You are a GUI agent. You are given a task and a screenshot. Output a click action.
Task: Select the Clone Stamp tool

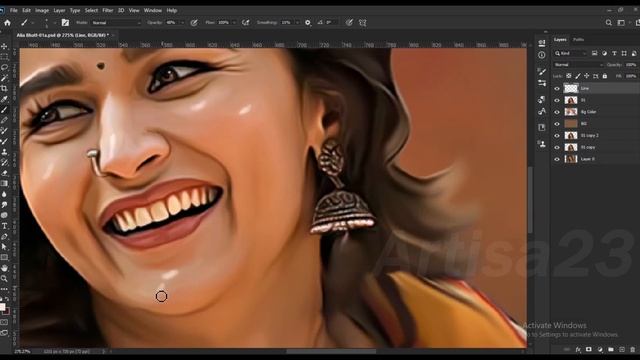4,152
